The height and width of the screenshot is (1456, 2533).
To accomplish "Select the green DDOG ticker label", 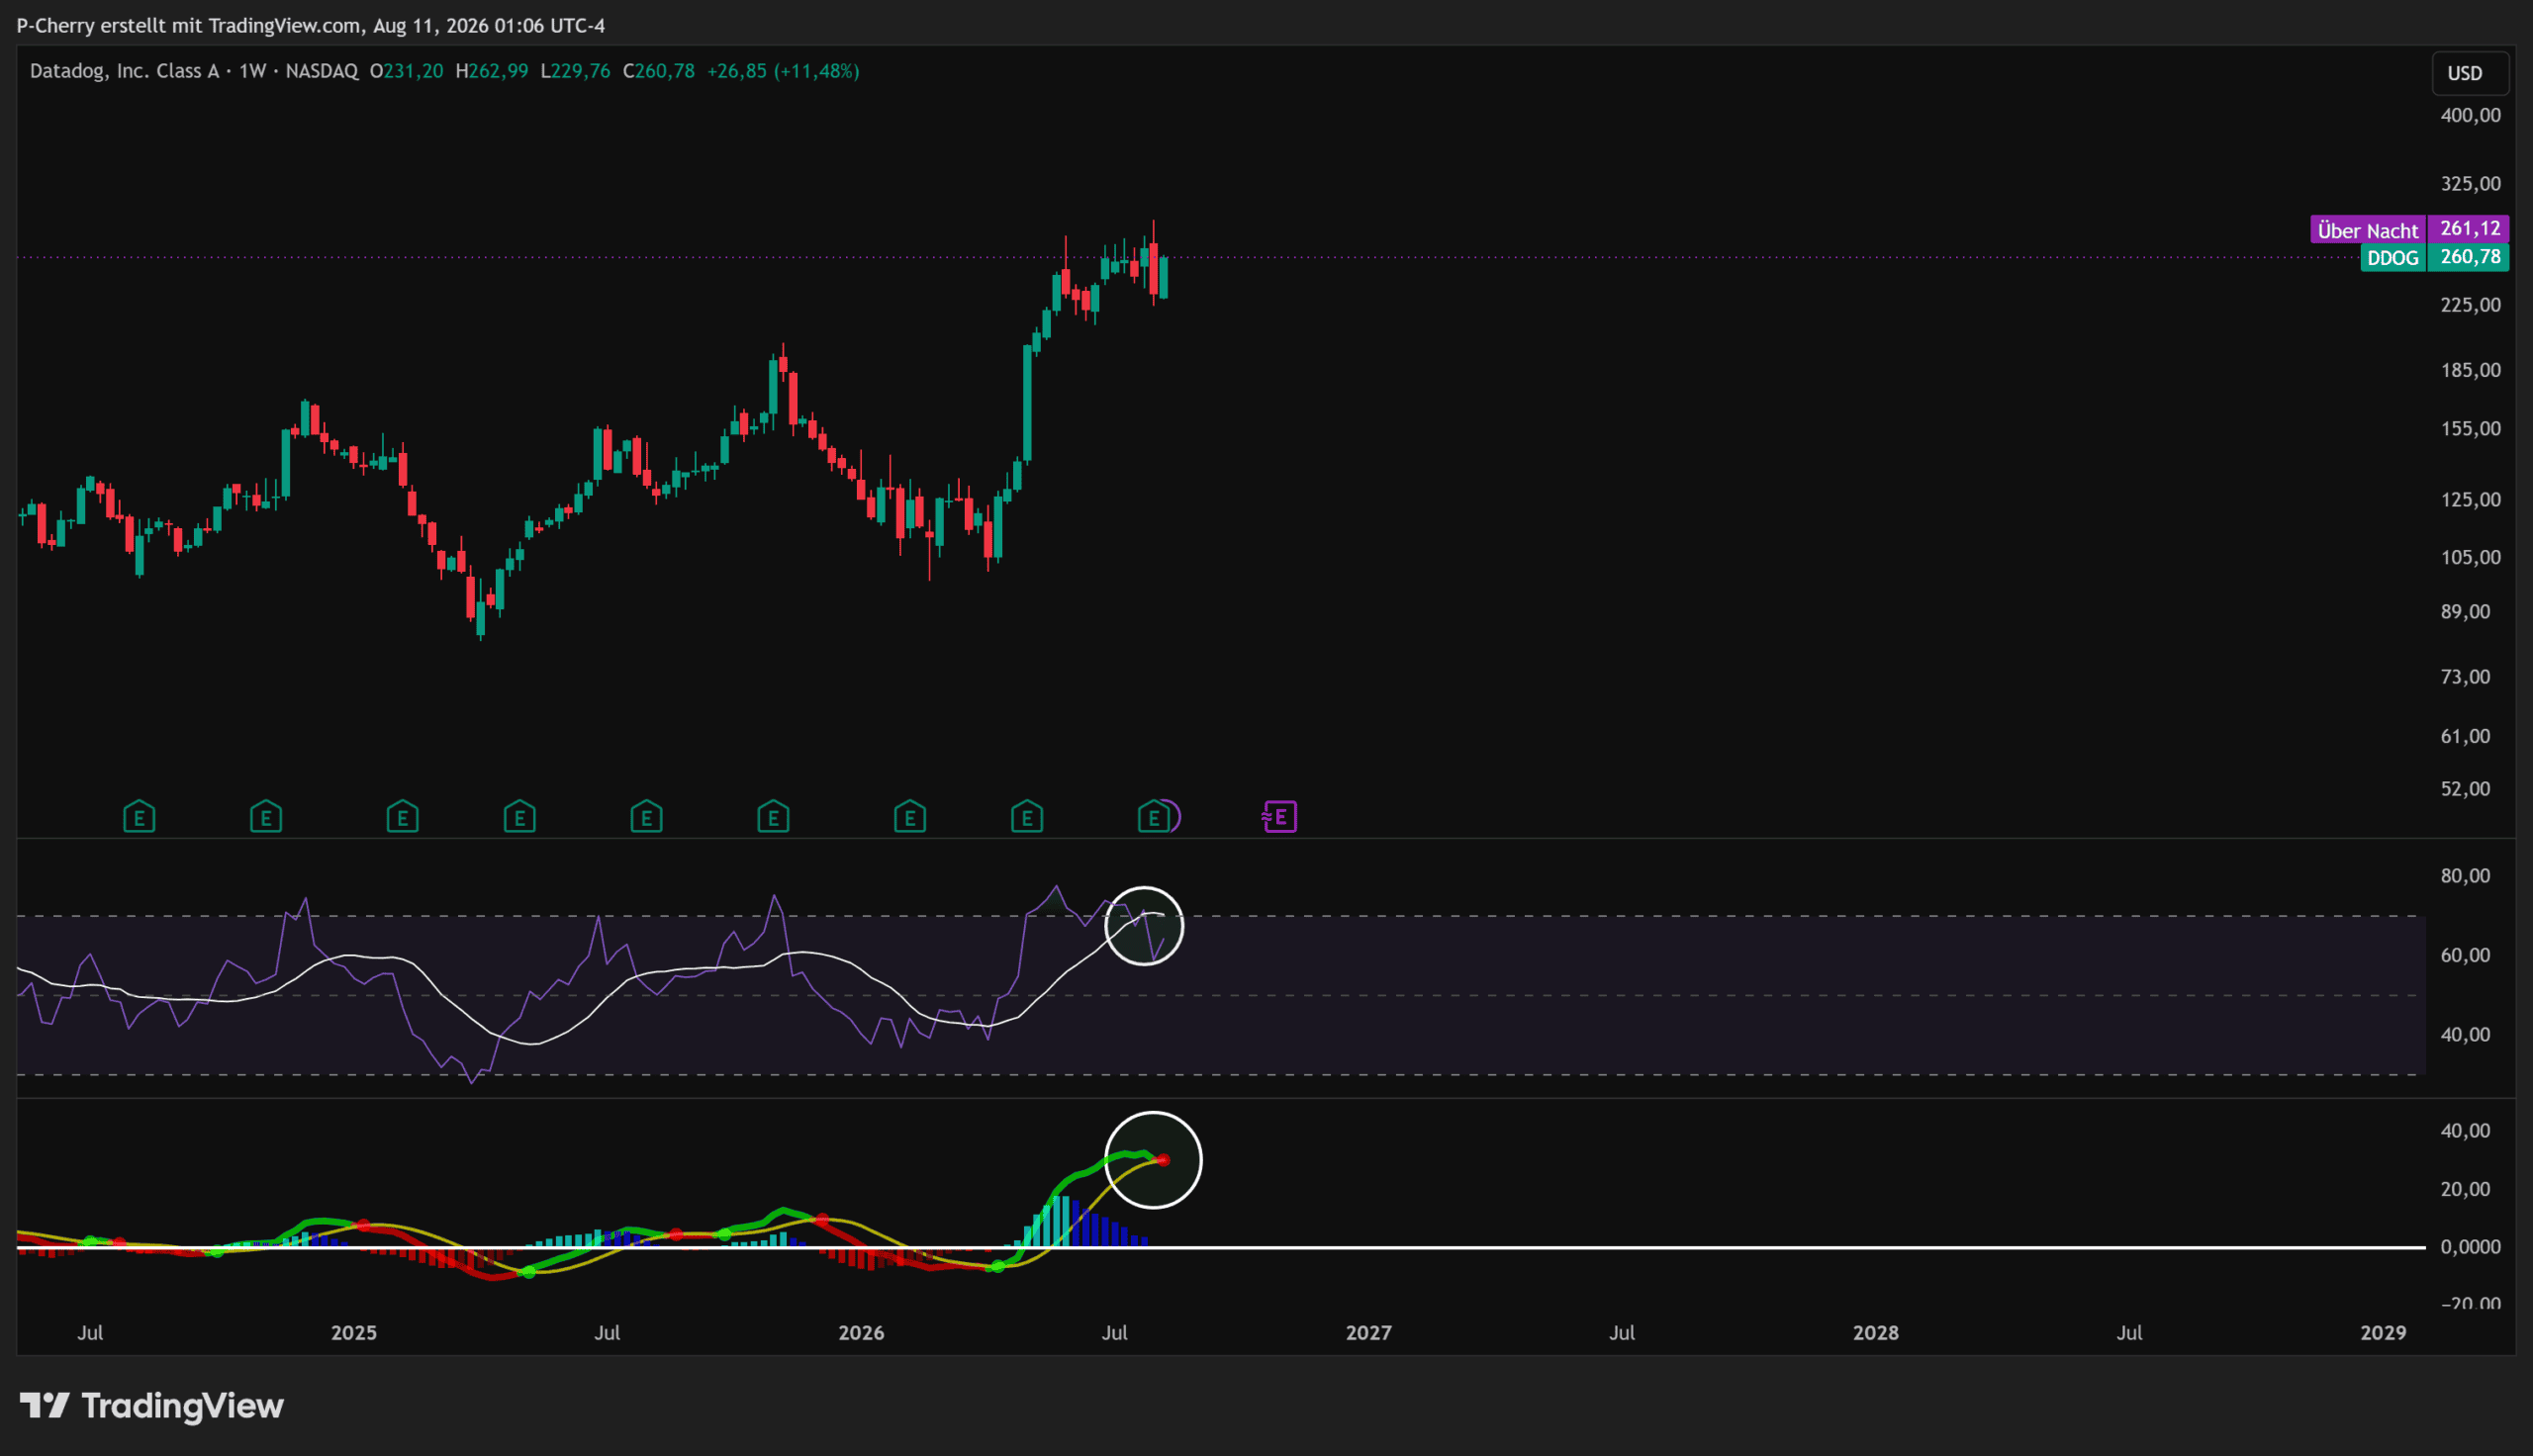I will coord(2393,258).
